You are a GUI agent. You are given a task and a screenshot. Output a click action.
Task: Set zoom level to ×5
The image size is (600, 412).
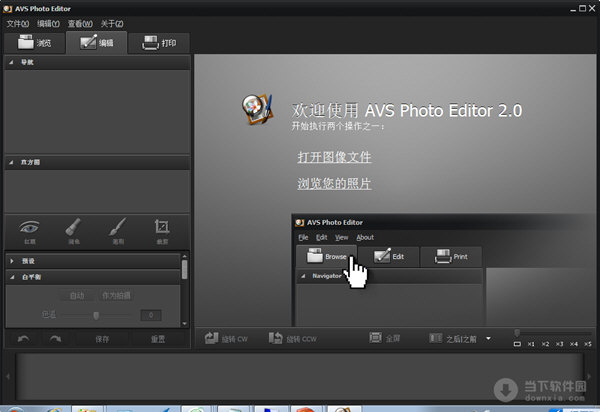click(x=587, y=344)
